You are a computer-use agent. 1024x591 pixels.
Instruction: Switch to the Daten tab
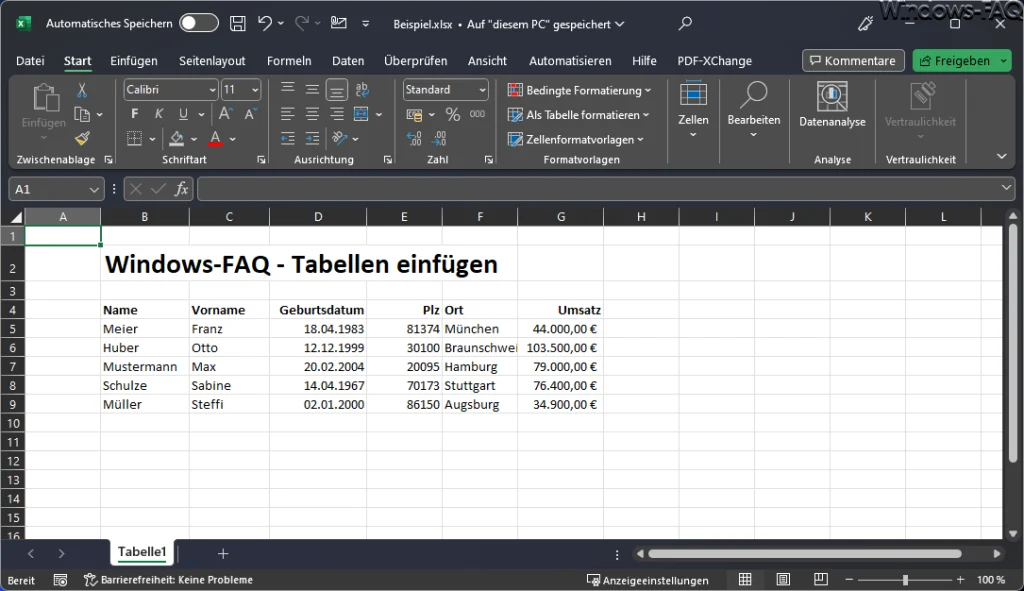348,61
